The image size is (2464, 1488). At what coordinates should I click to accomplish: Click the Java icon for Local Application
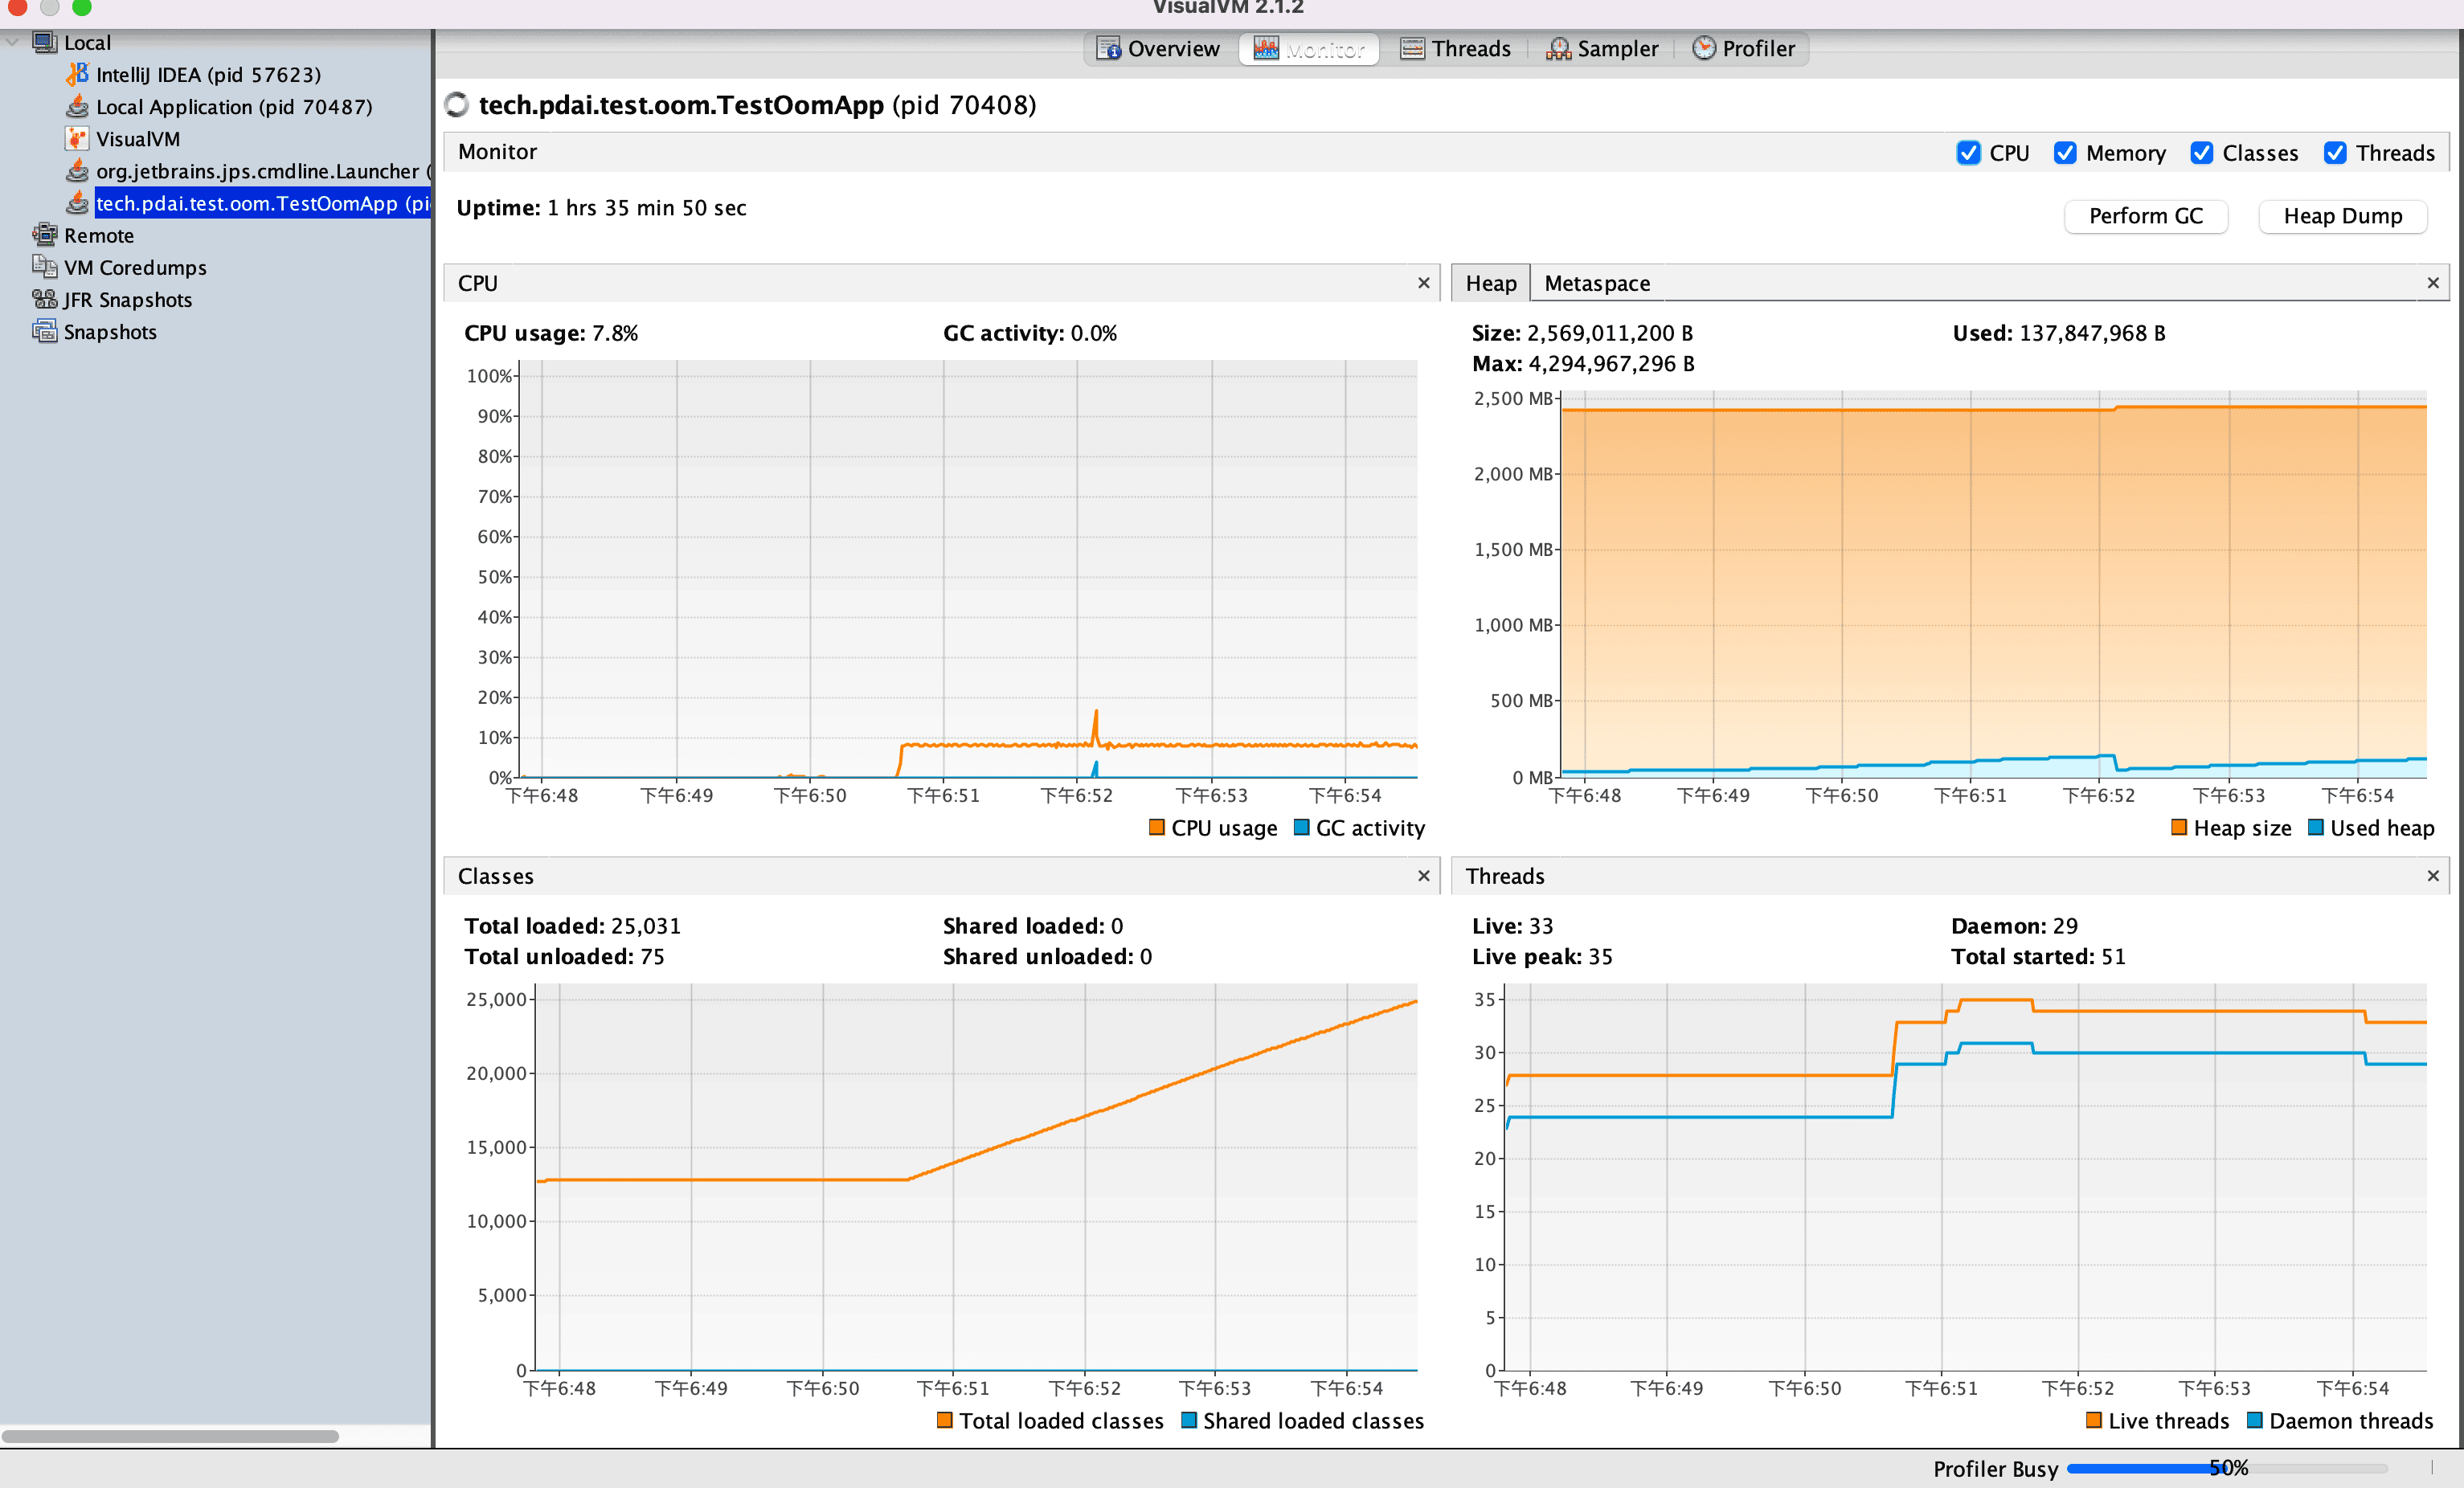coord(77,106)
